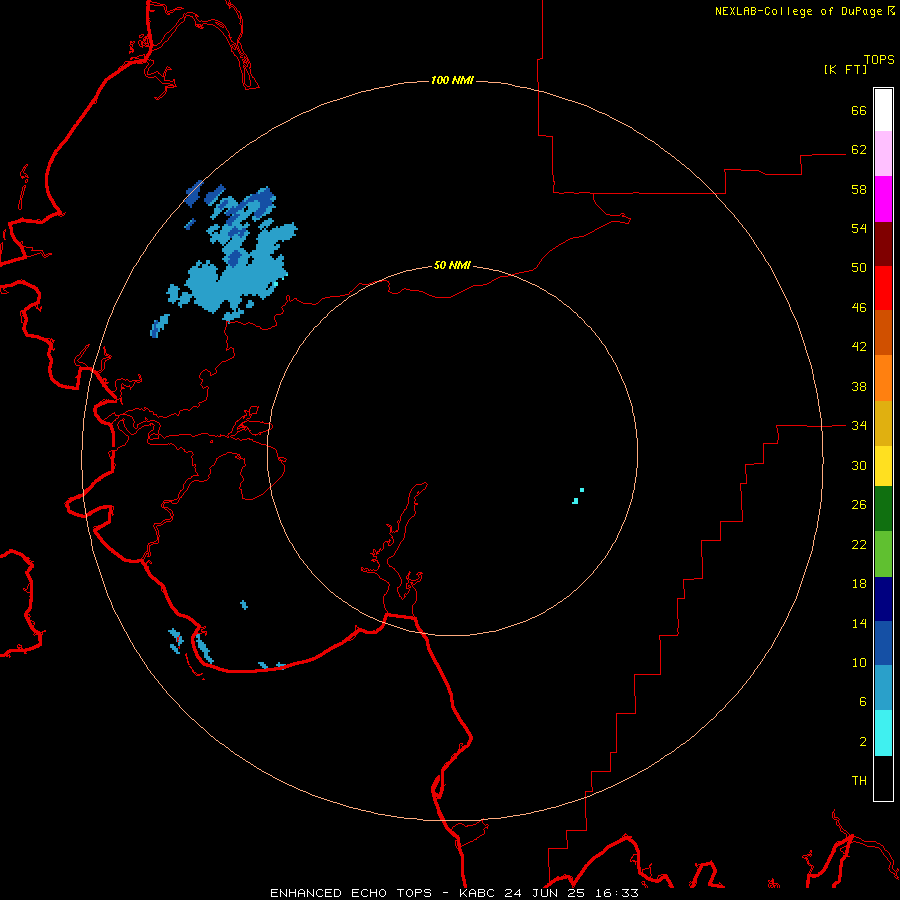900x900 pixels.
Task: Click the [K FT] units label
Action: click(x=845, y=70)
